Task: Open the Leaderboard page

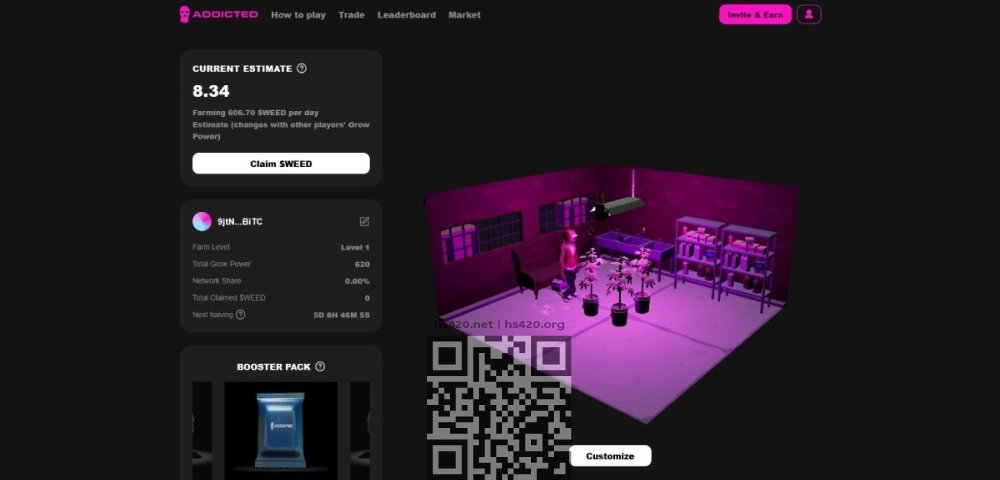Action: tap(406, 15)
